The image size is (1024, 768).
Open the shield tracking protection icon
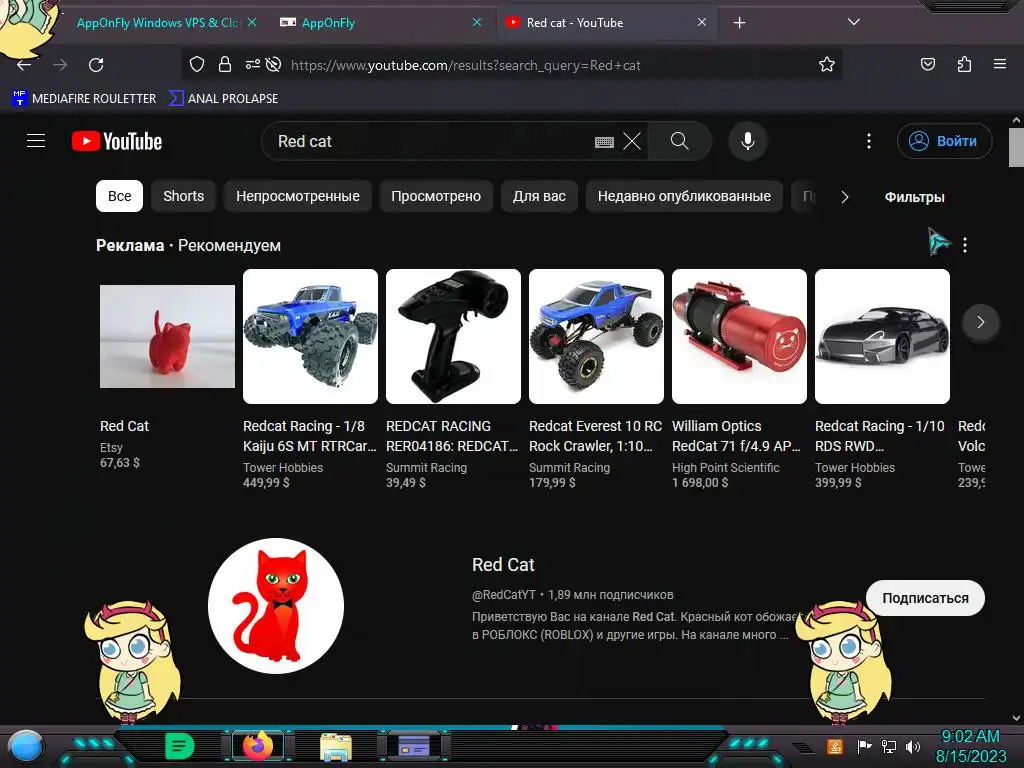coord(197,64)
